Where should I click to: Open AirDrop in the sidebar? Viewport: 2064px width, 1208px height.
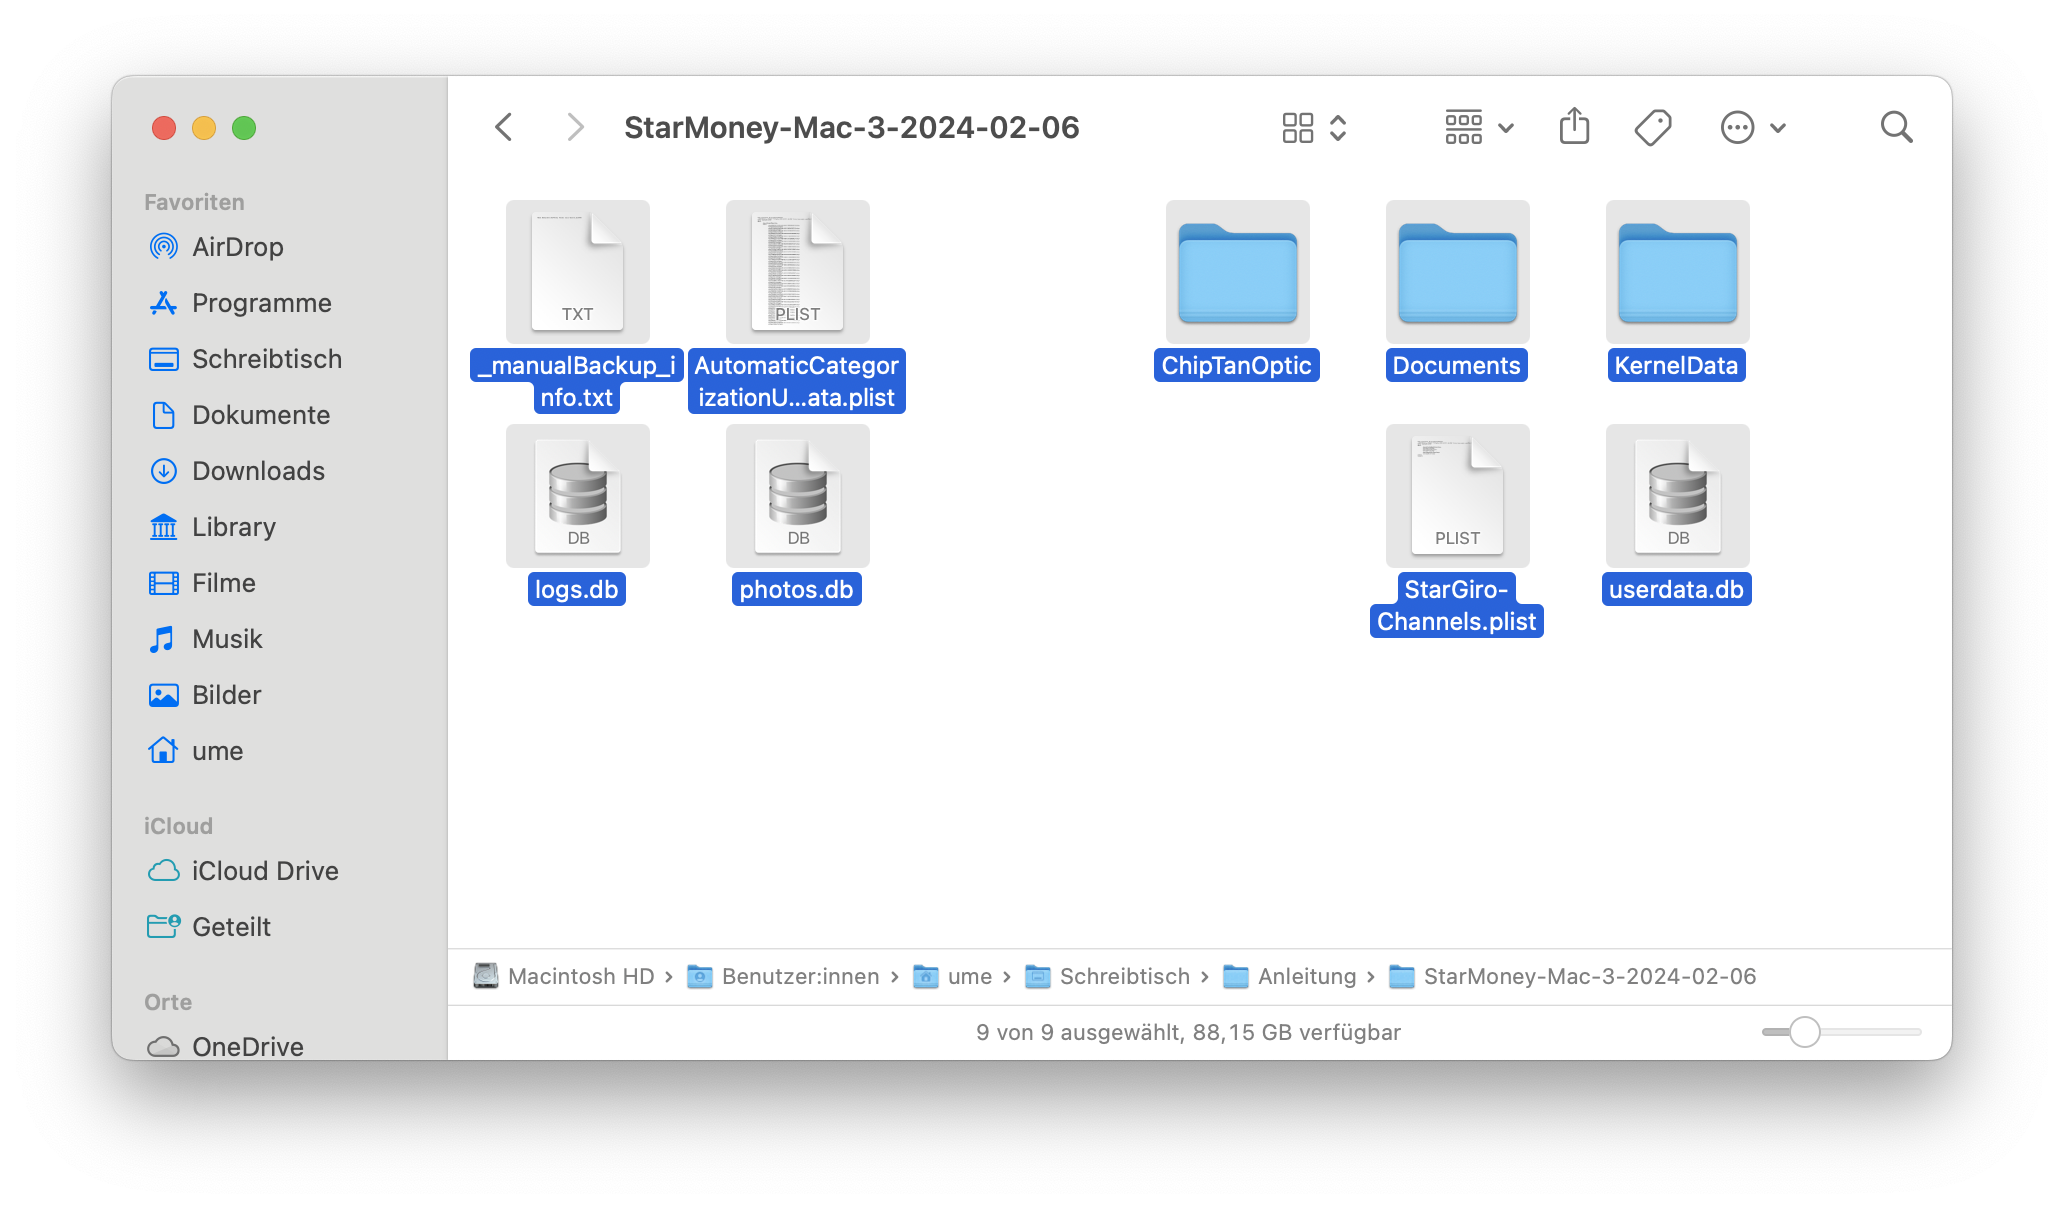237,247
